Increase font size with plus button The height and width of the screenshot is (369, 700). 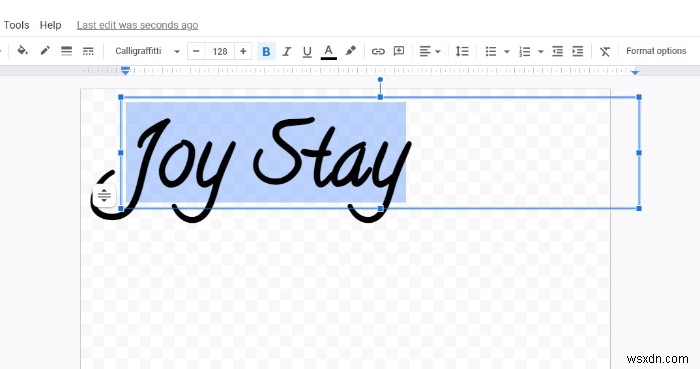coord(243,51)
